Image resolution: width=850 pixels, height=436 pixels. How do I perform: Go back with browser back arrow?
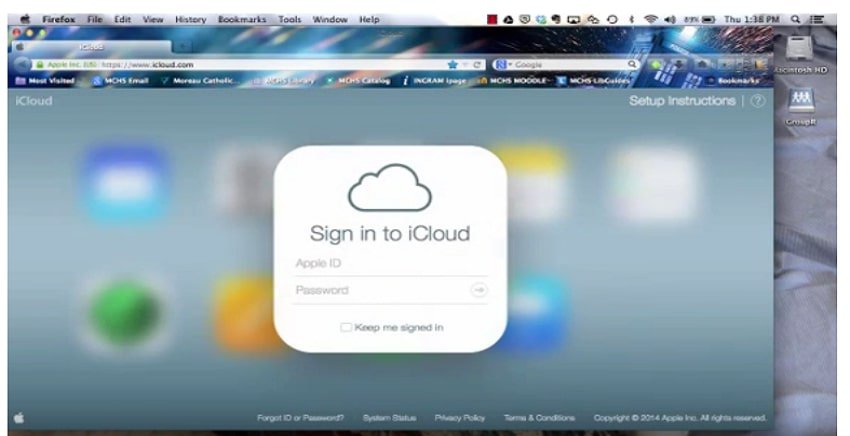(x=22, y=65)
